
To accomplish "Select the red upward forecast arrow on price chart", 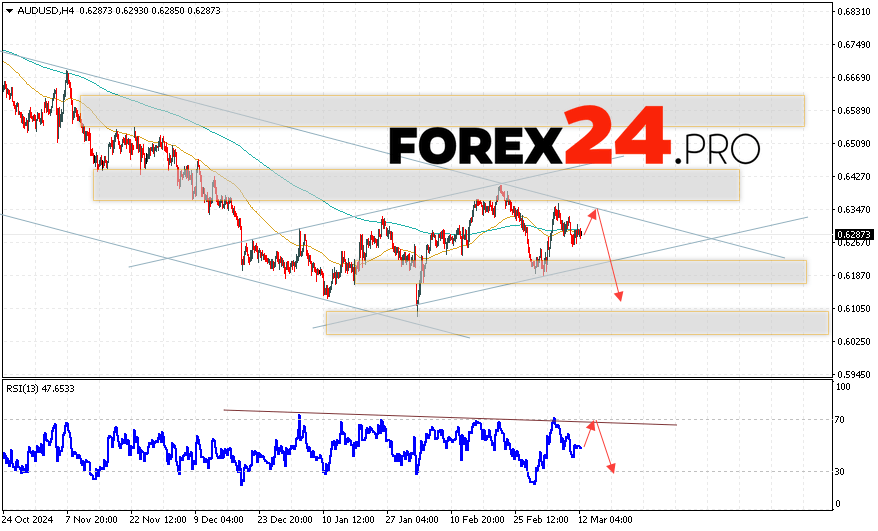I will pos(589,224).
